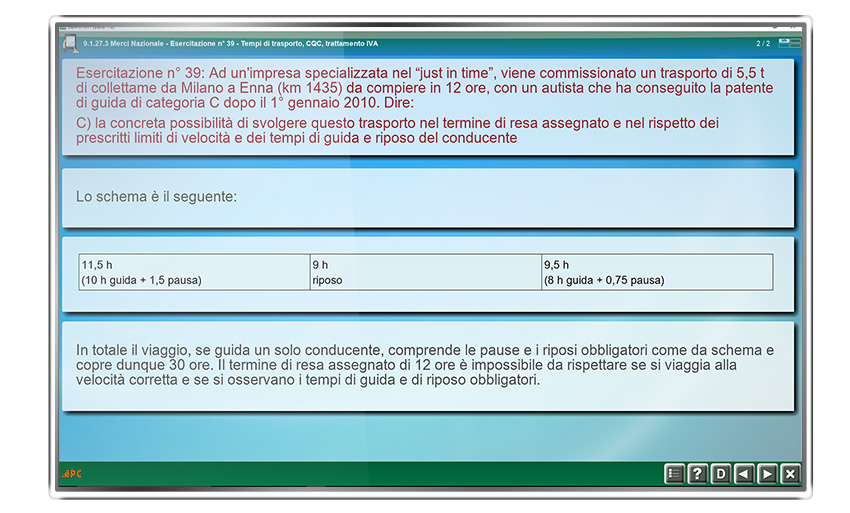Click the orange APC logo
The width and height of the screenshot is (850, 513).
[x=72, y=474]
